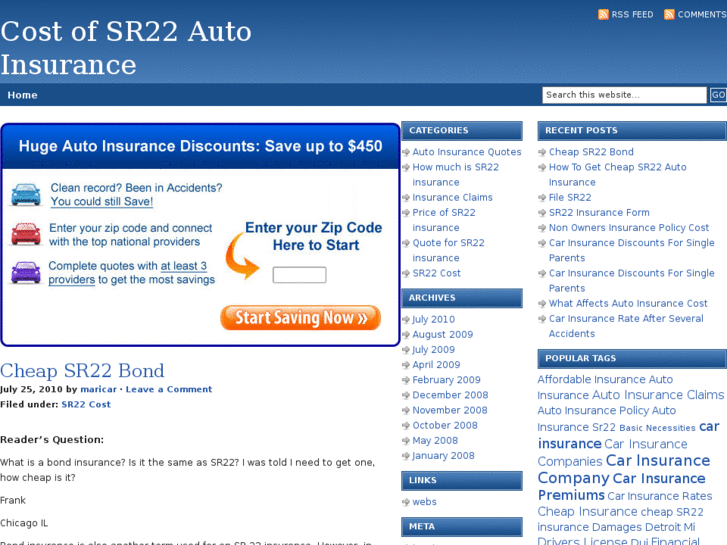This screenshot has width=727, height=545.
Task: Click Car Insurance Rates tag
Action: [x=660, y=496]
